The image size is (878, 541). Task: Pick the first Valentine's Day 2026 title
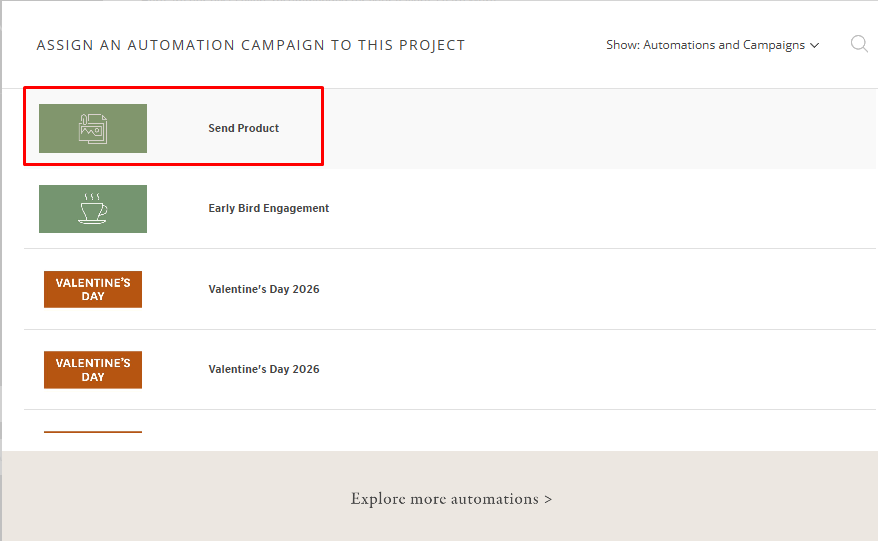coord(264,289)
